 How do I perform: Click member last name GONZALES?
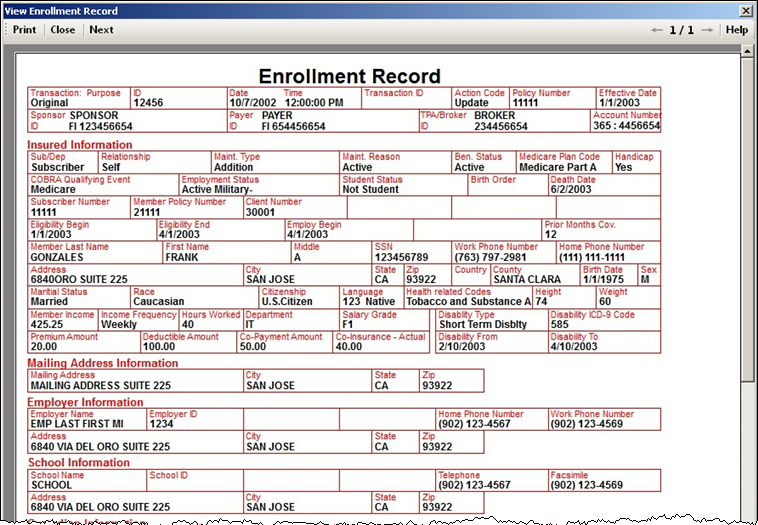click(57, 257)
